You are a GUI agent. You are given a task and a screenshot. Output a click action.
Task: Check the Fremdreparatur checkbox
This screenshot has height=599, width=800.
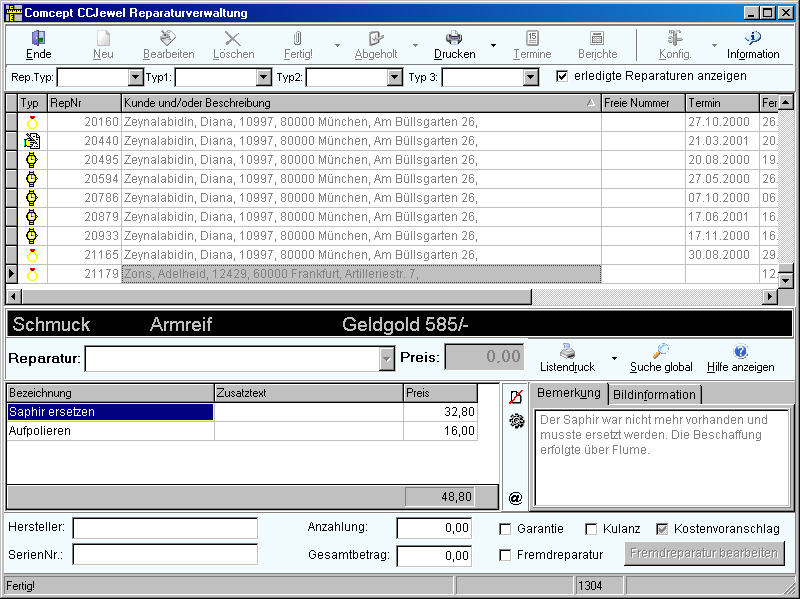[505, 555]
